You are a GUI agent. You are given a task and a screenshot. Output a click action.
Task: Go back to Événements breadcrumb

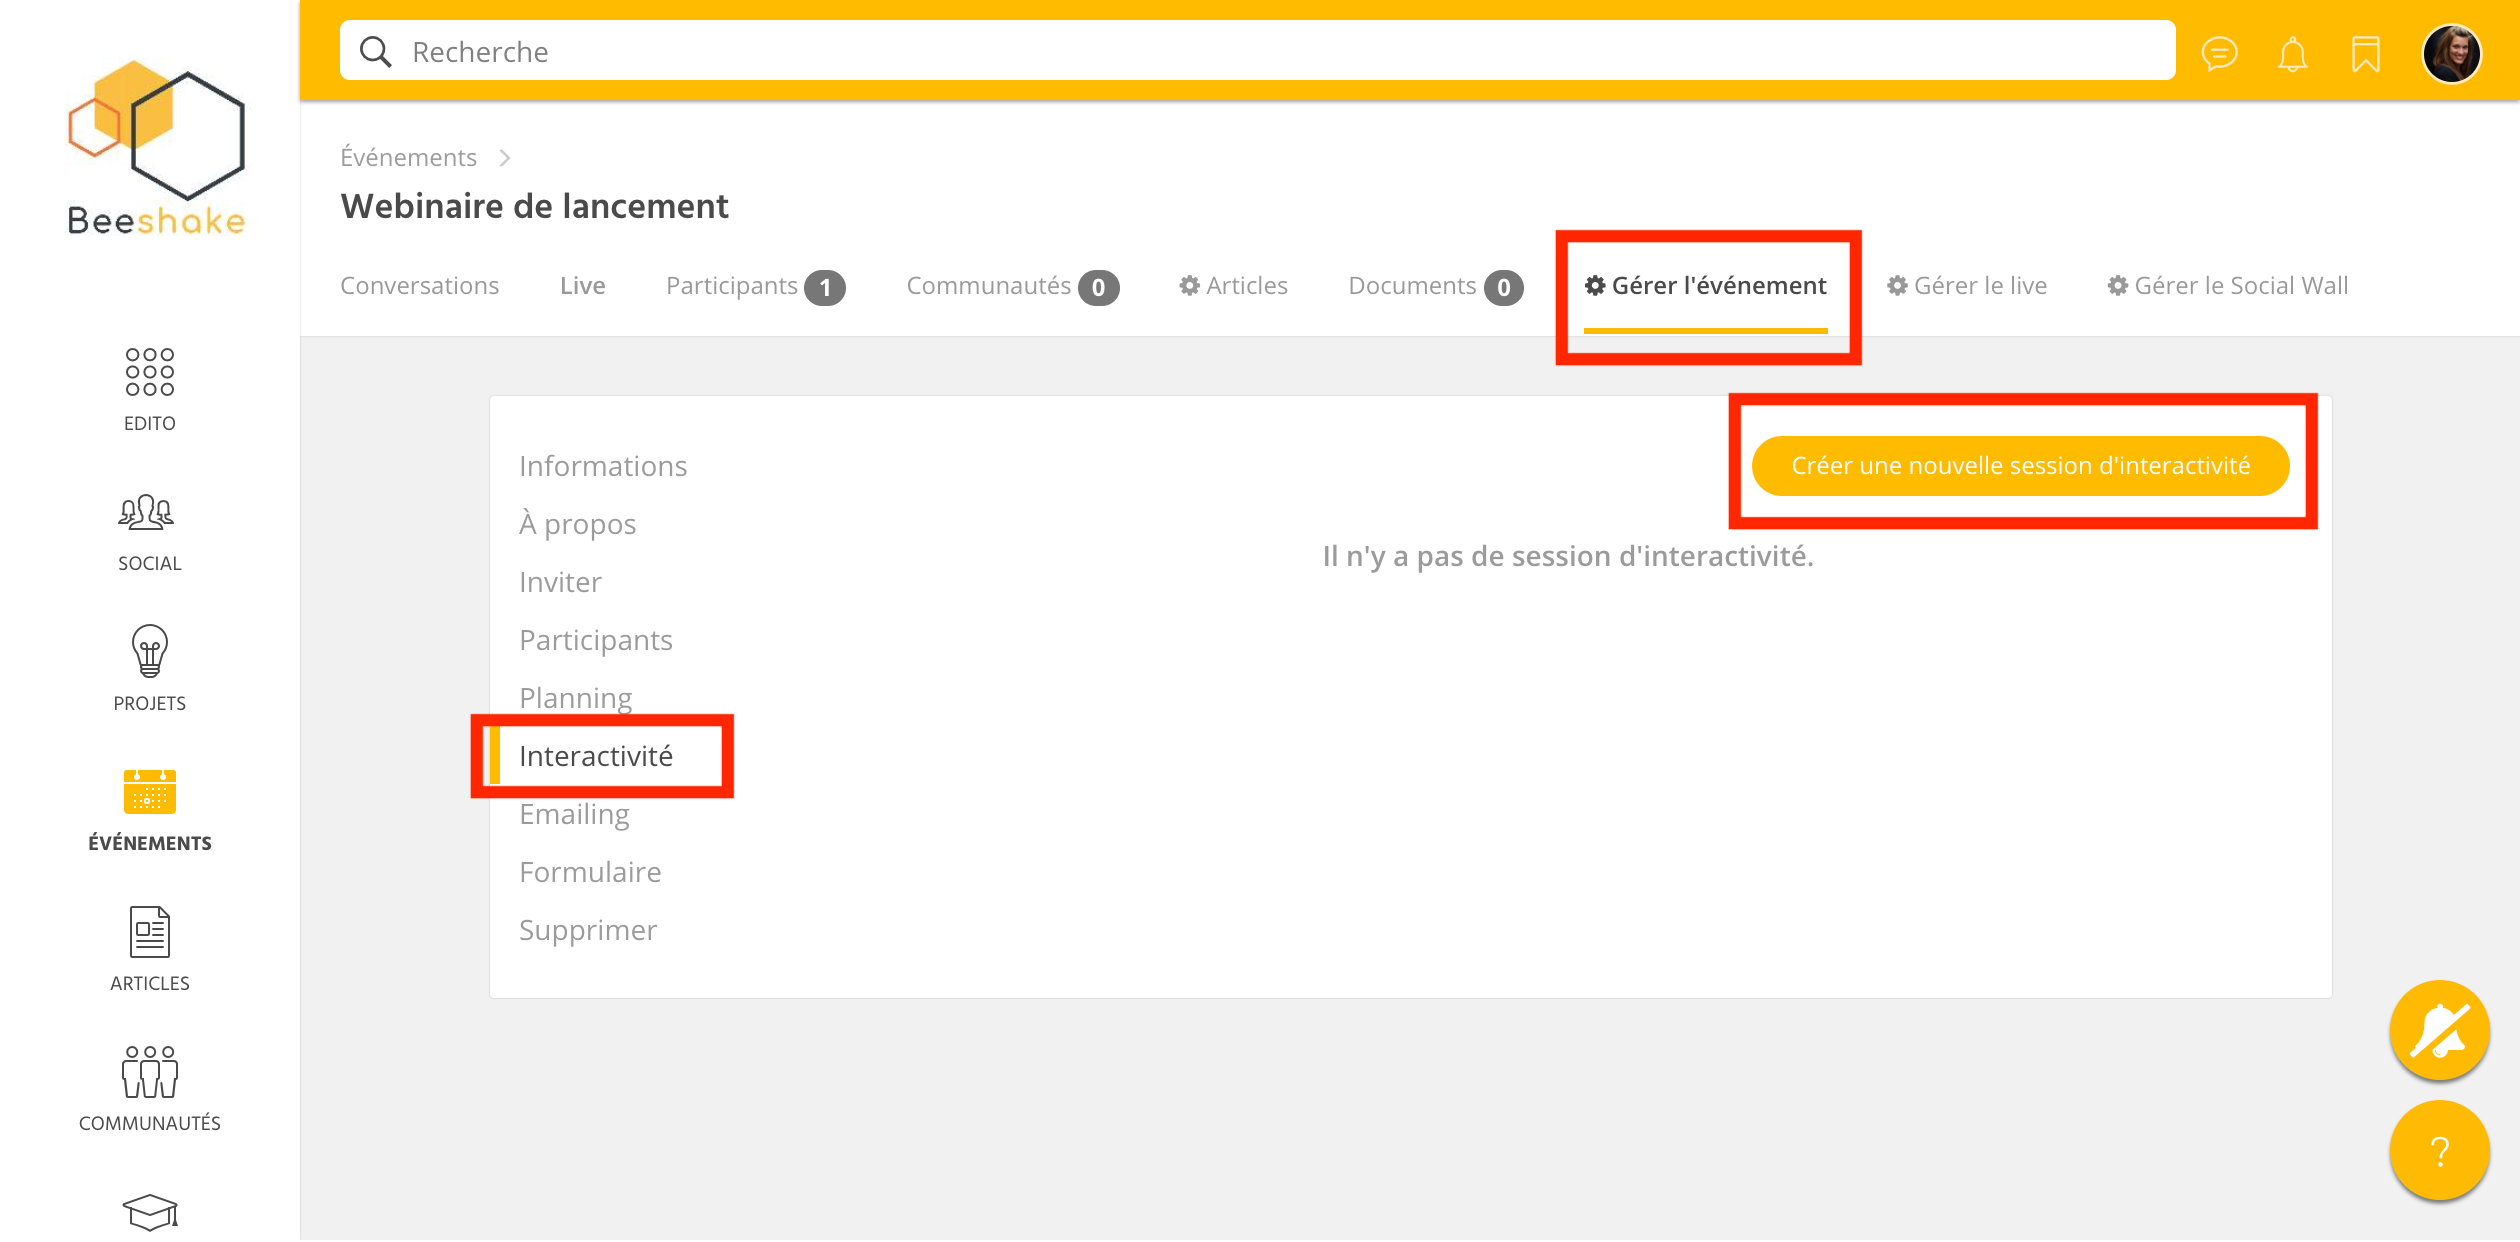click(x=408, y=157)
